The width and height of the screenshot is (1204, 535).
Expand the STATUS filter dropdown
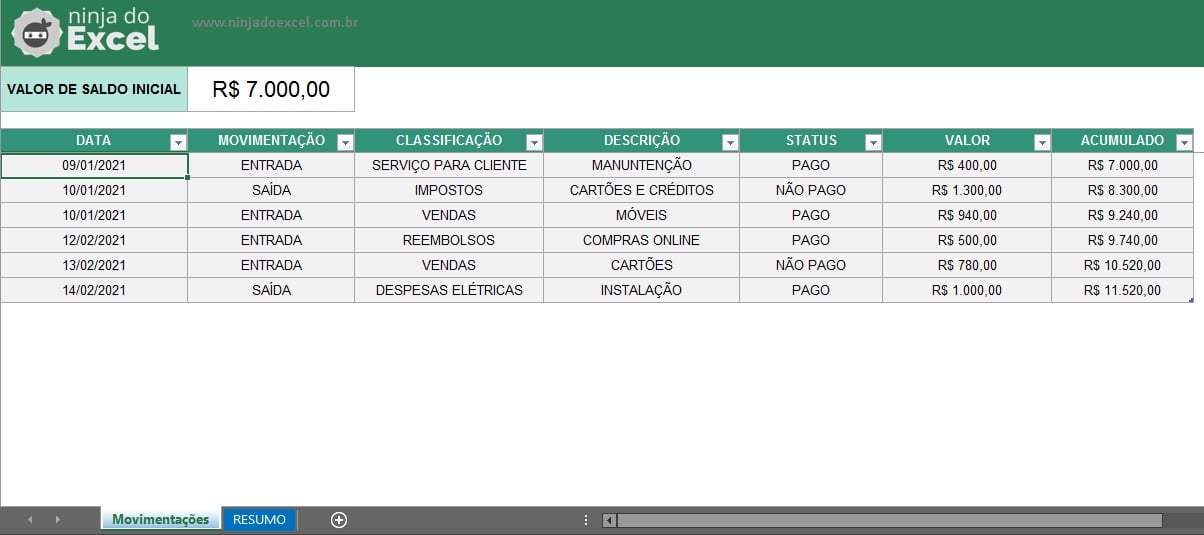873,142
